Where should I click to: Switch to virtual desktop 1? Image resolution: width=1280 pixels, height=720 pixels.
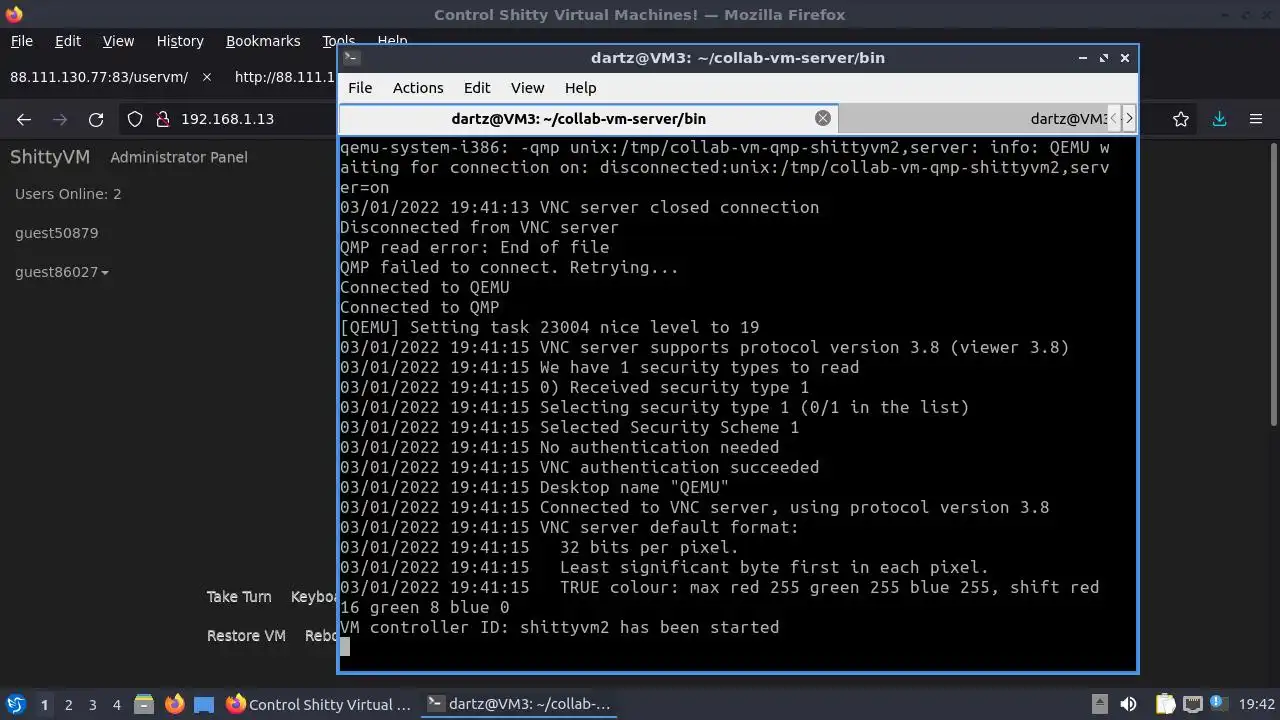(x=44, y=705)
